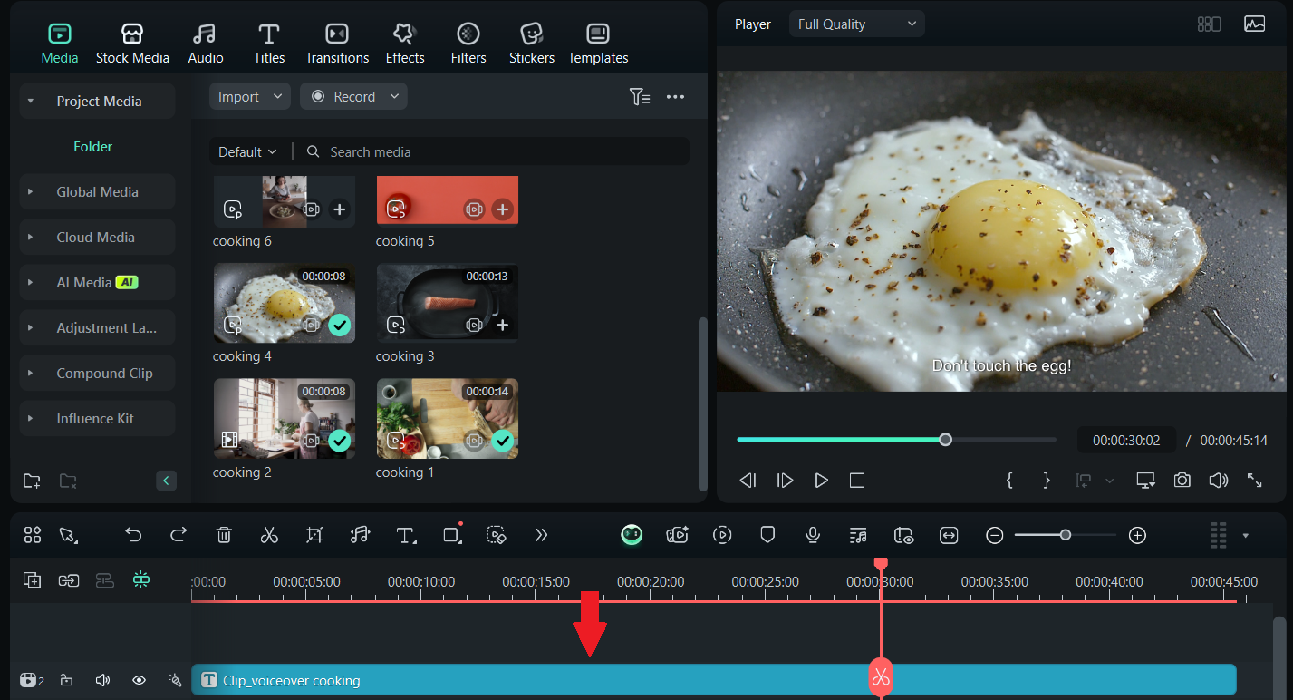This screenshot has height=700, width=1293.
Task: Open the media panel more options menu
Action: click(x=675, y=97)
